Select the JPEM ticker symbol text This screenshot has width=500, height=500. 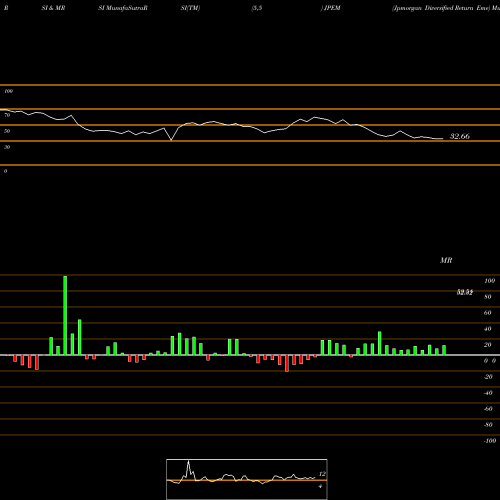[x=332, y=8]
